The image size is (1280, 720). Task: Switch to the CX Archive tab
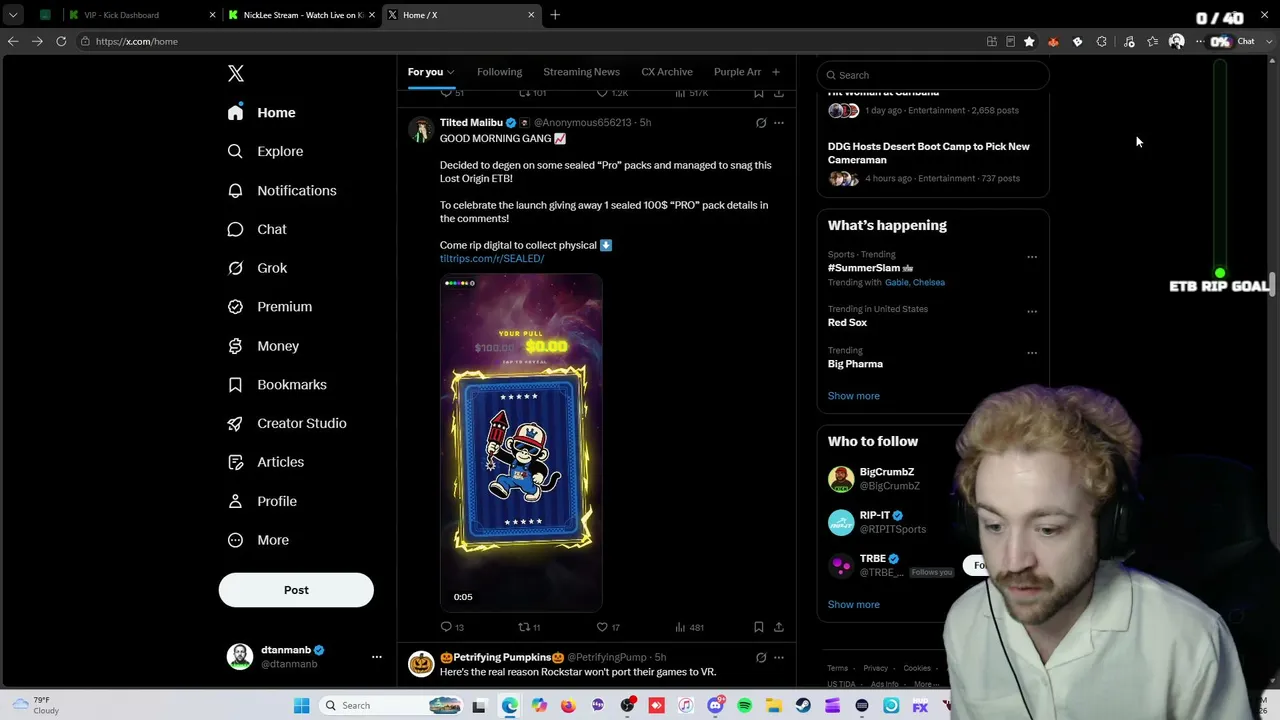click(667, 72)
